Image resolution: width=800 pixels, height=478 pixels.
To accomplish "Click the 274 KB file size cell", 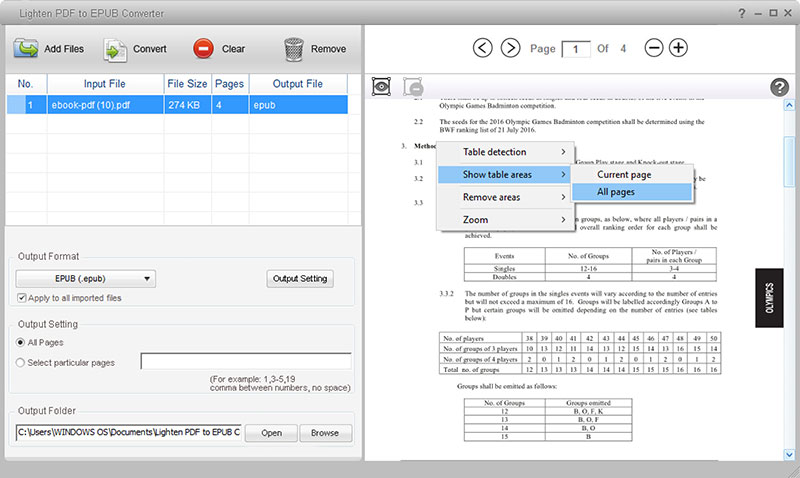I will 187,105.
